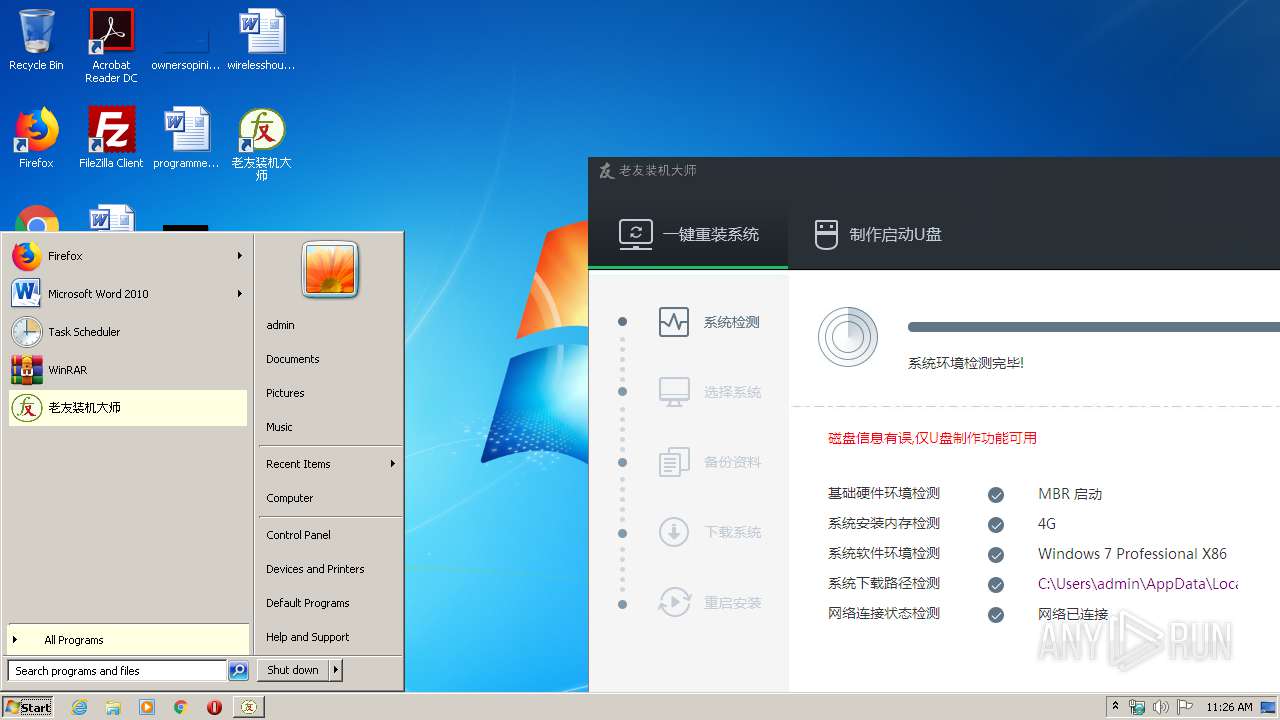Viewport: 1280px width, 720px height.
Task: Launch 老友装机大师 from its desktop icon
Action: [x=261, y=143]
